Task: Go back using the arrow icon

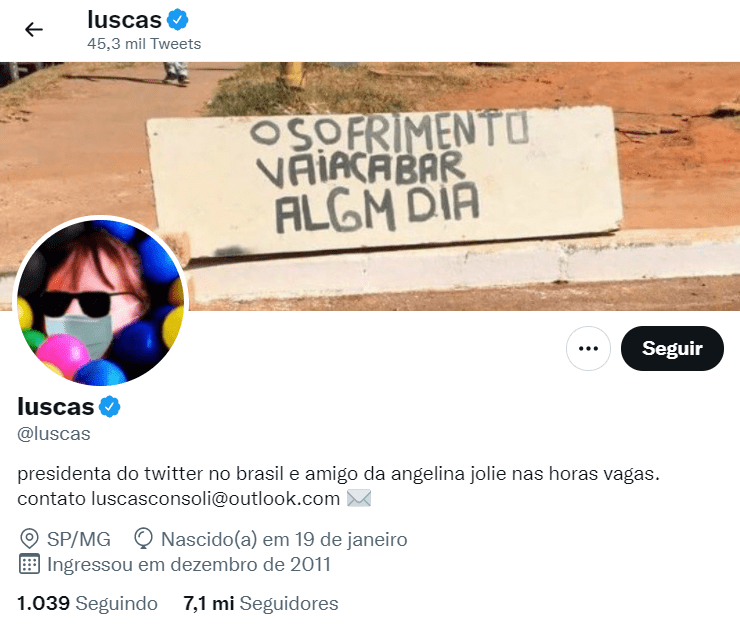Action: (x=34, y=29)
